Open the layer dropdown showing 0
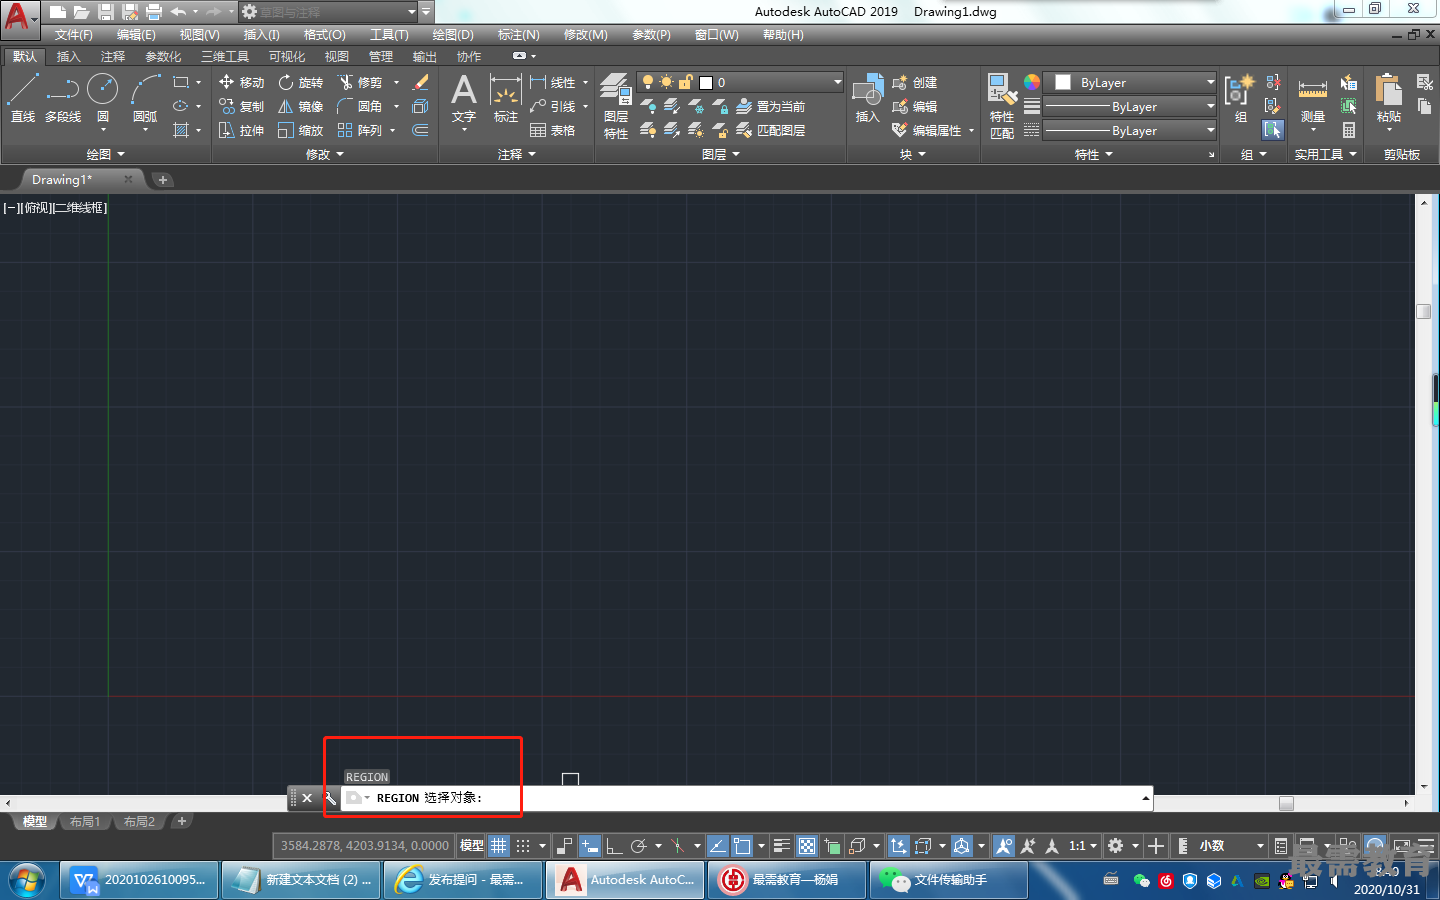This screenshot has height=900, width=1440. 740,82
